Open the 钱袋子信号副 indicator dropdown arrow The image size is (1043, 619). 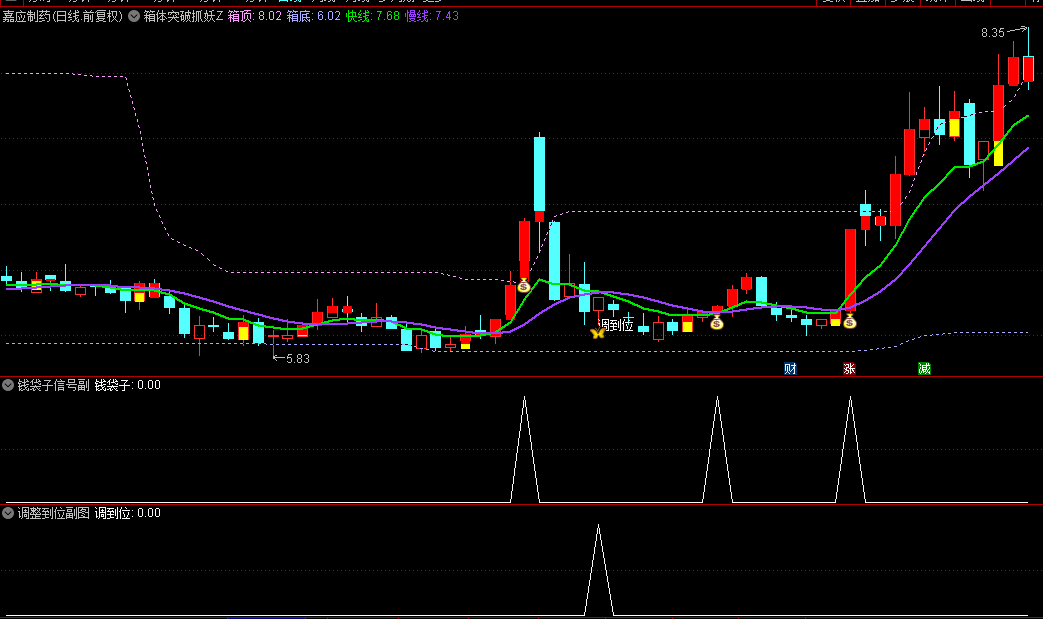(x=8, y=385)
